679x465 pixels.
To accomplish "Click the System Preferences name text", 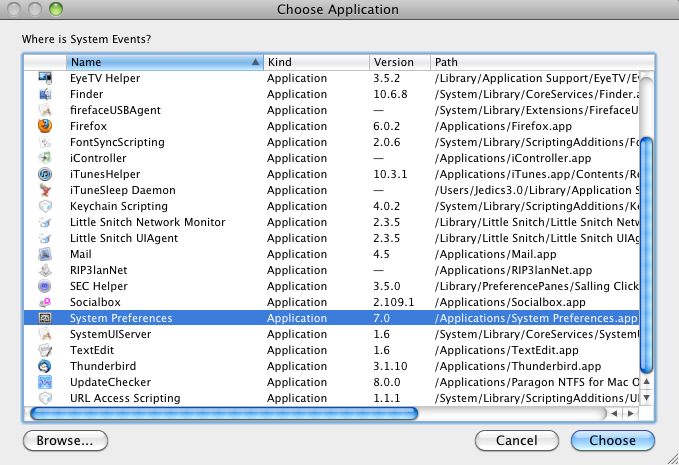I will pyautogui.click(x=121, y=318).
